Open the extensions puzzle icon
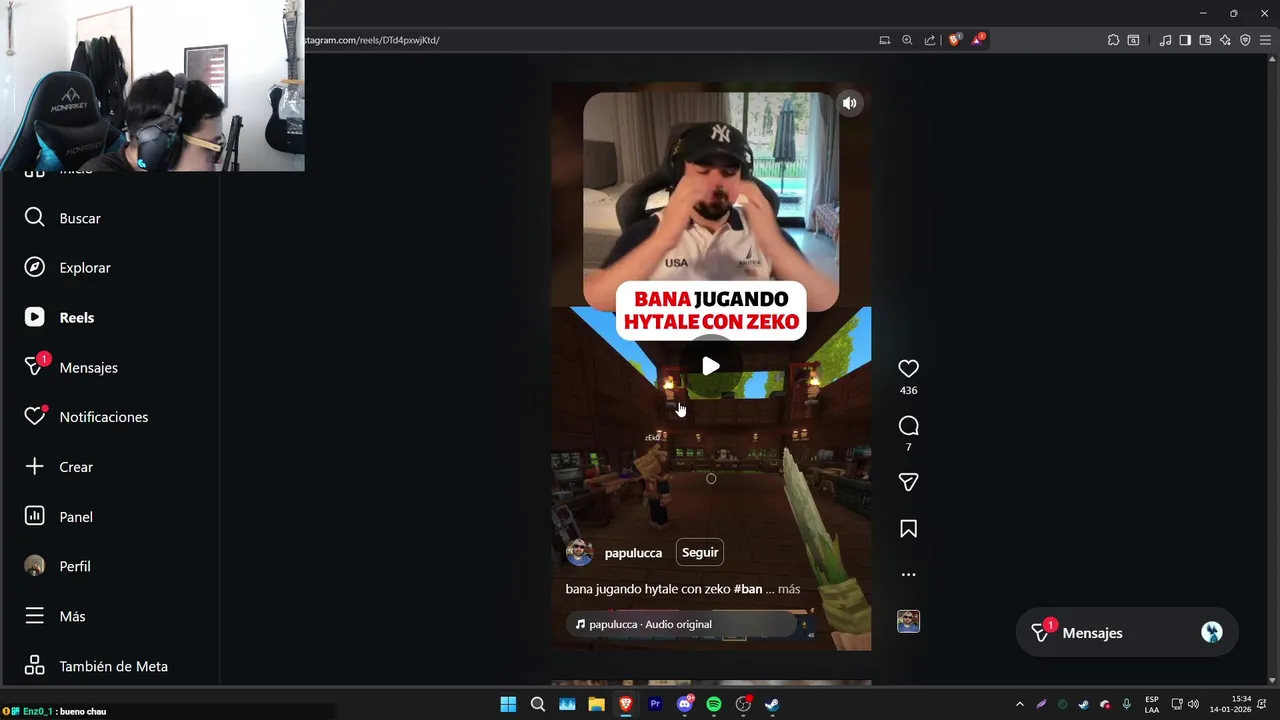Viewport: 1280px width, 720px height. point(1113,40)
